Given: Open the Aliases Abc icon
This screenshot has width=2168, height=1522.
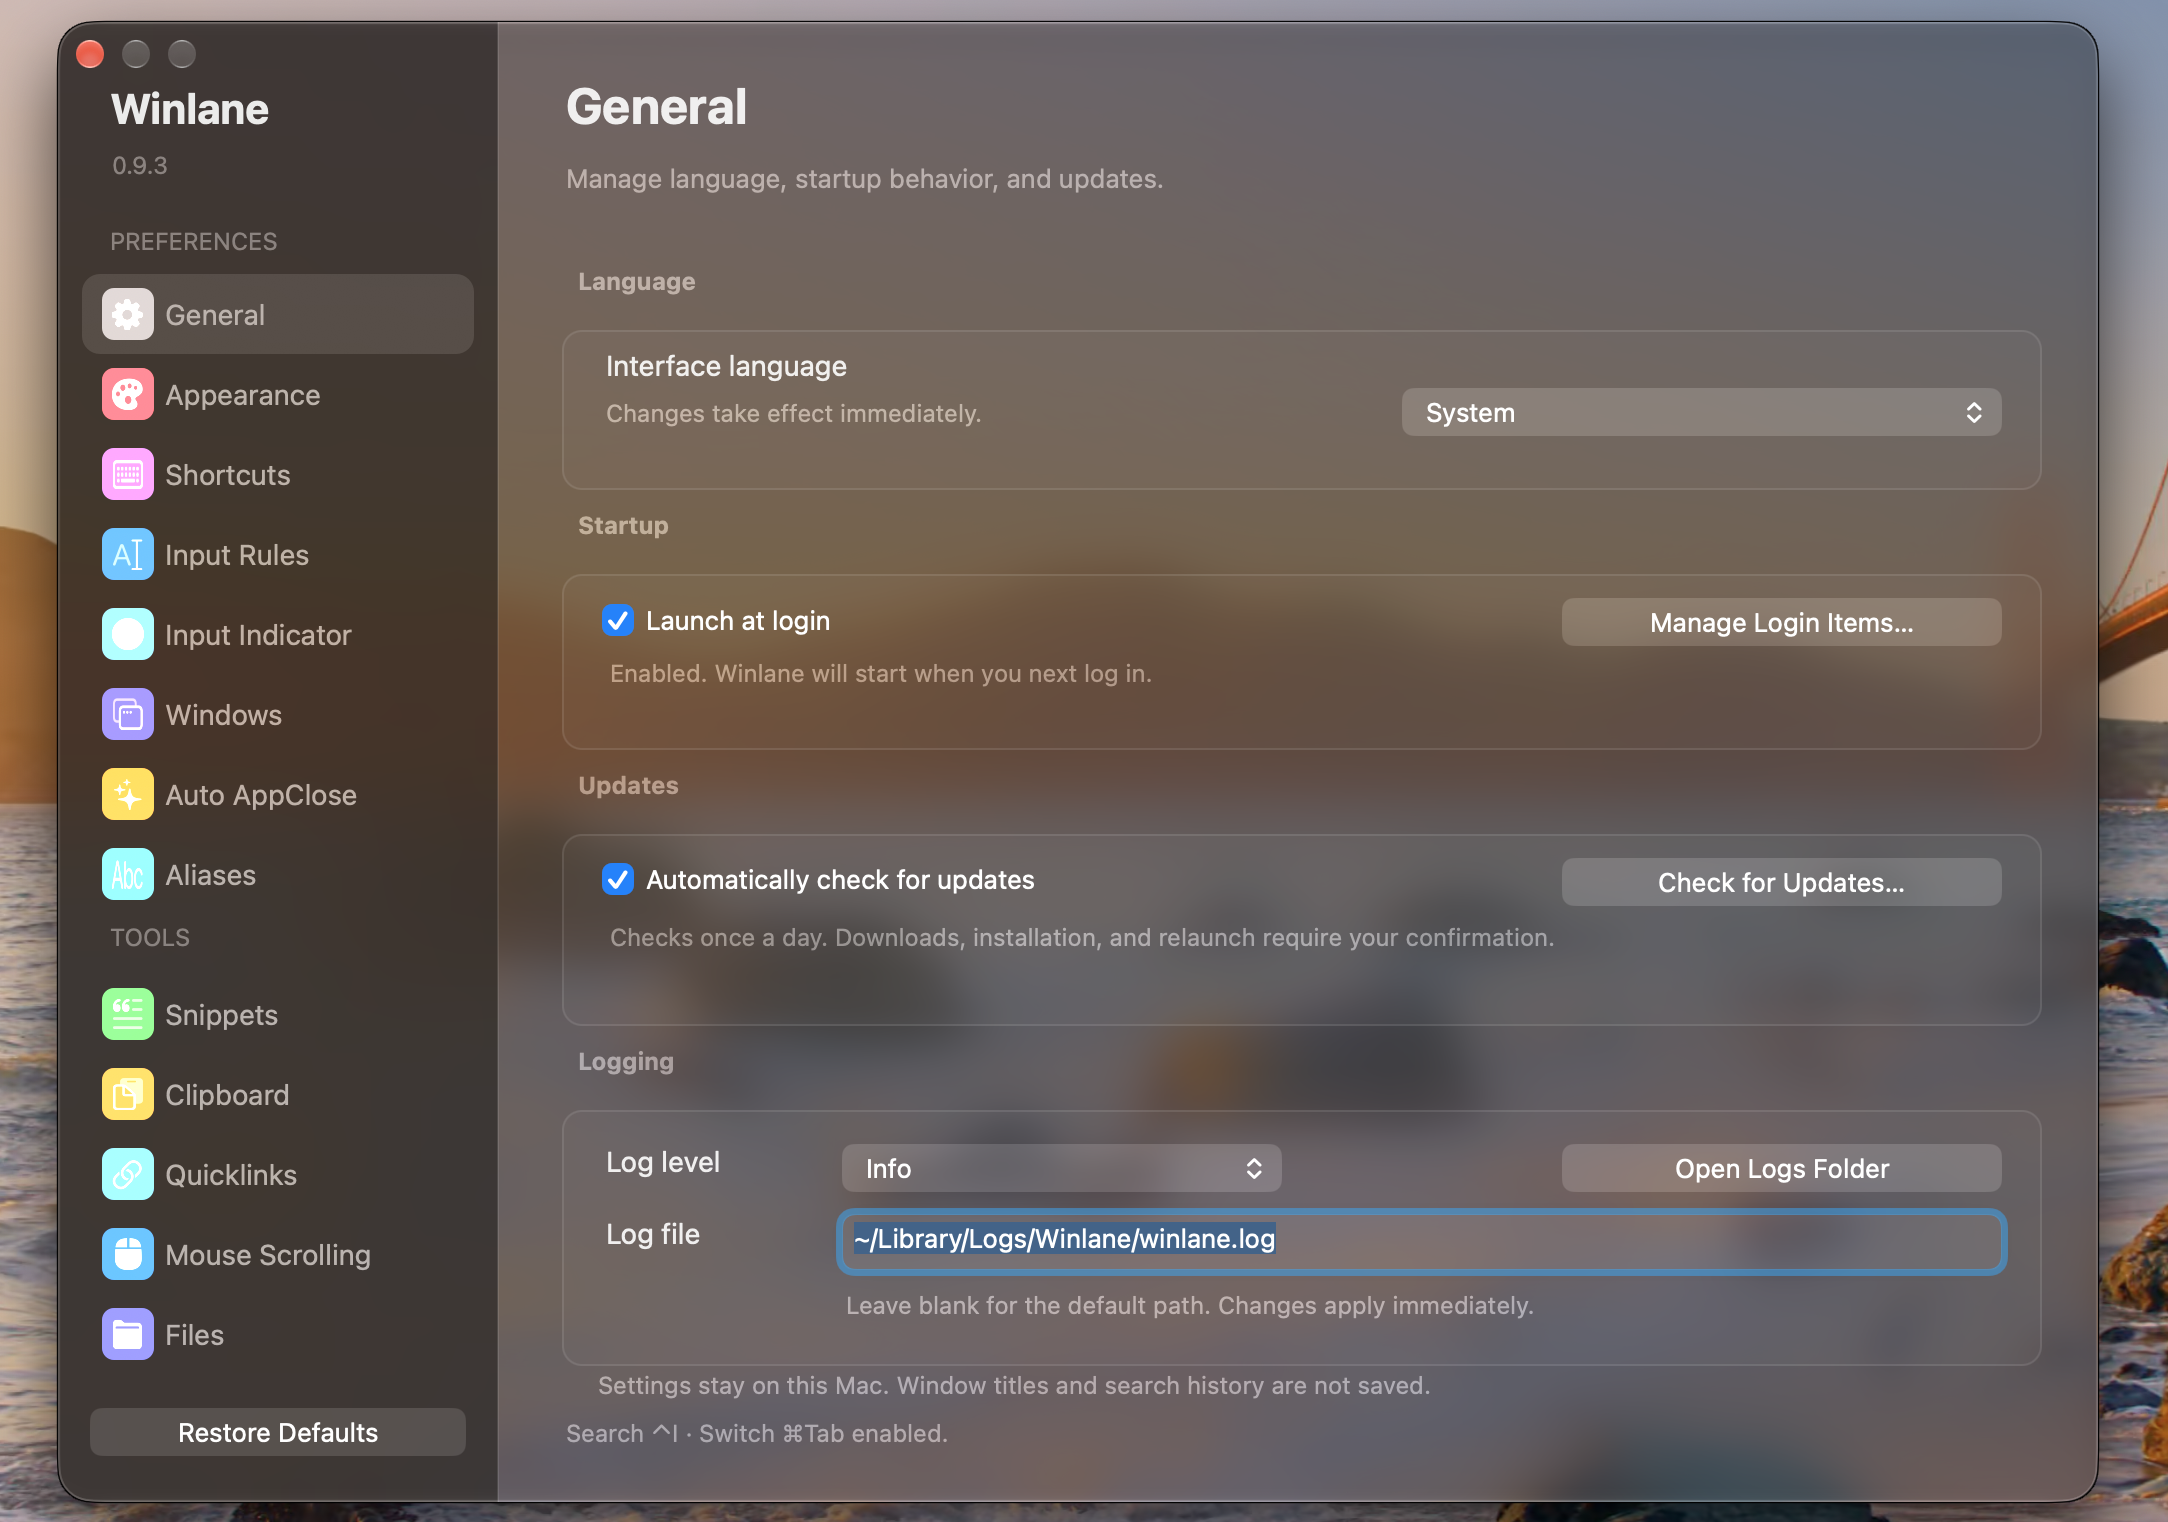Looking at the screenshot, I should tap(127, 875).
